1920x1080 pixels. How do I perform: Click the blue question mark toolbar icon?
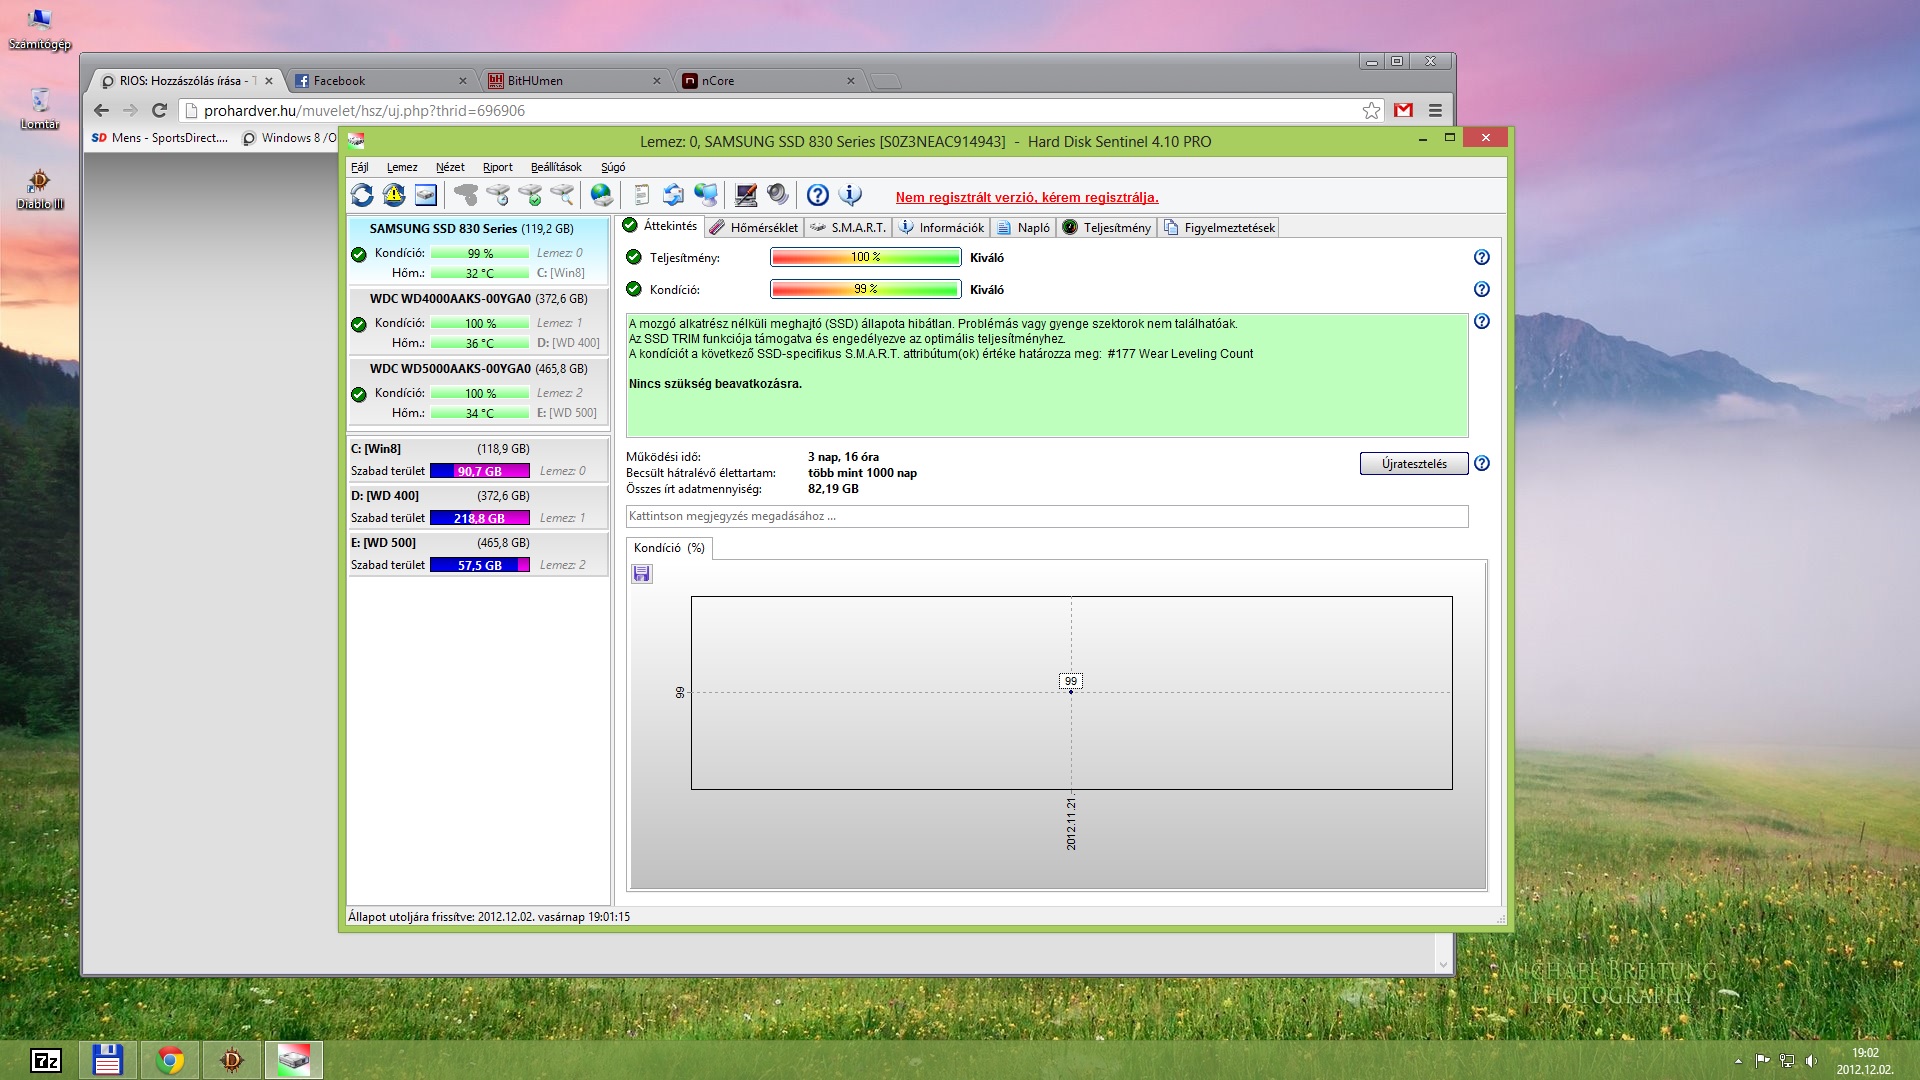coord(817,195)
